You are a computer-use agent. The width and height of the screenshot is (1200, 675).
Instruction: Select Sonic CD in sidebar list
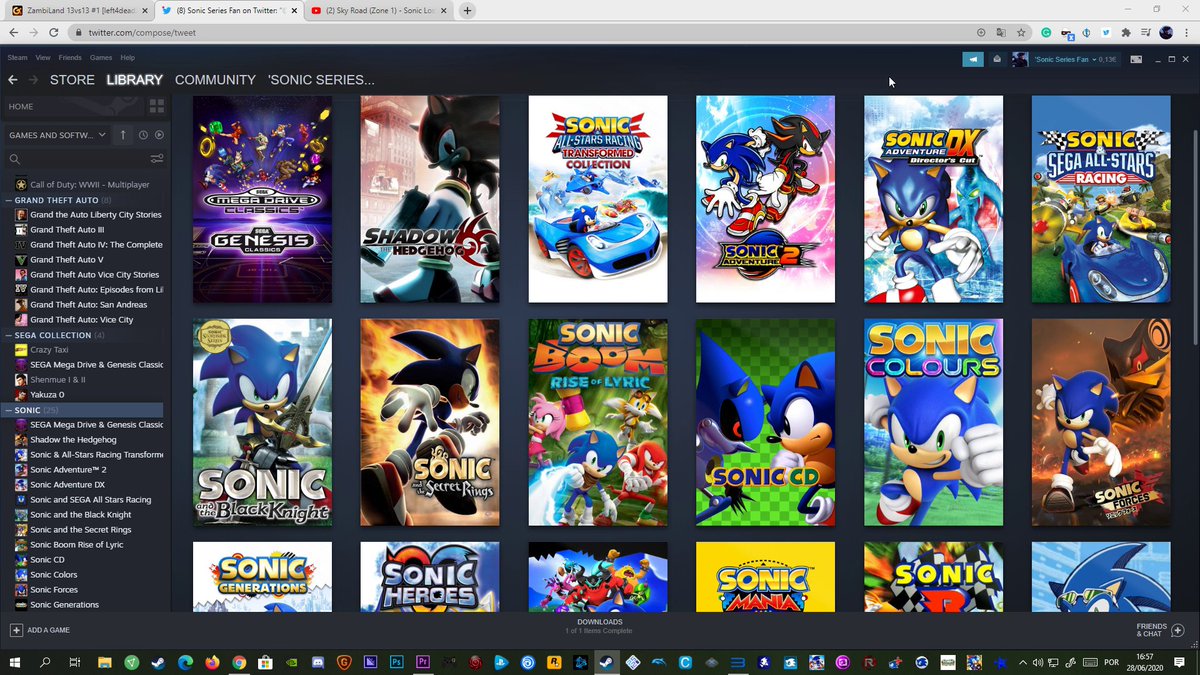[x=47, y=560]
